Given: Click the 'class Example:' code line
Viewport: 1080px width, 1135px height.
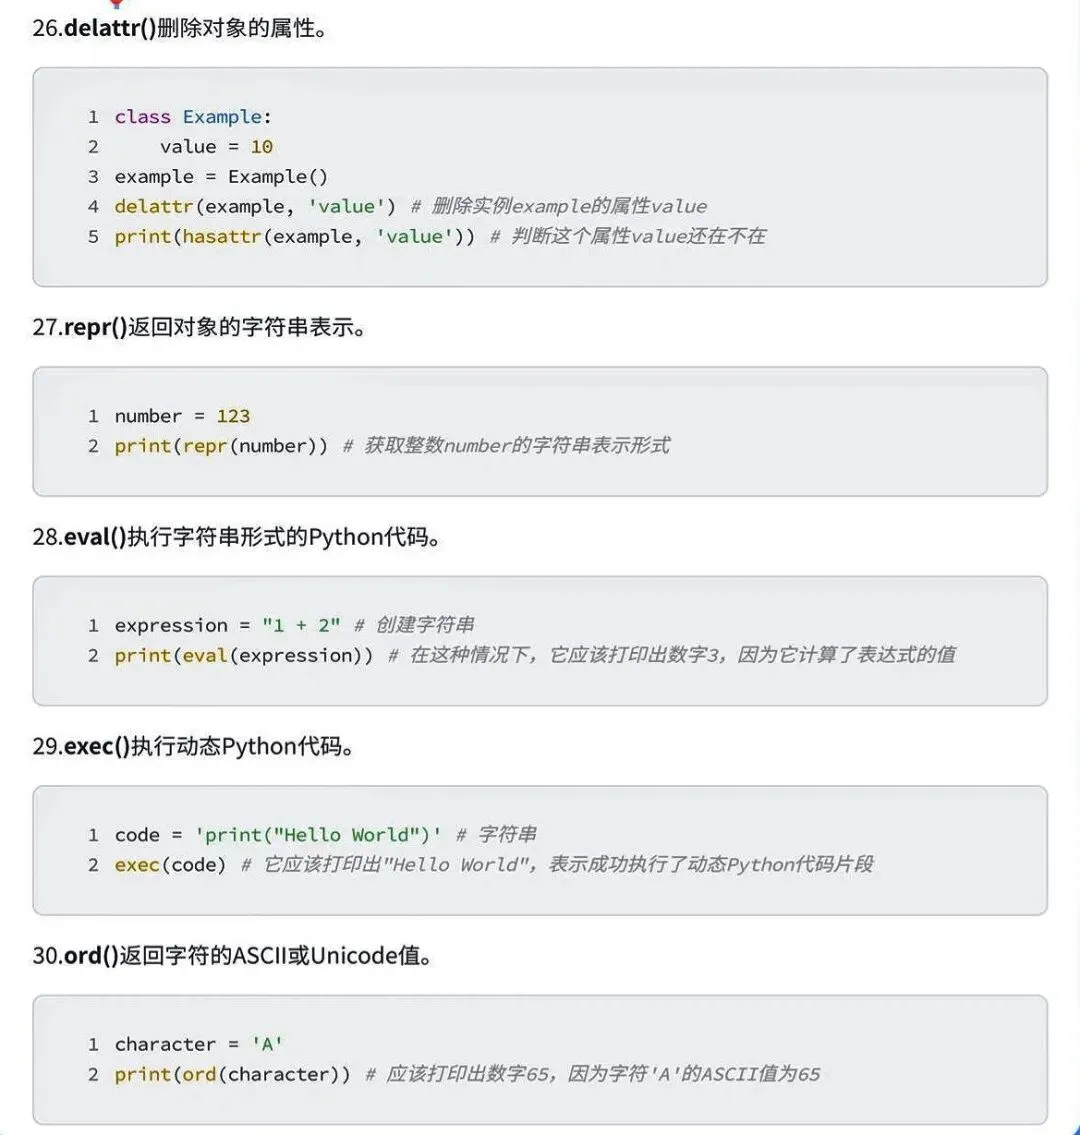Looking at the screenshot, I should tap(193, 117).
